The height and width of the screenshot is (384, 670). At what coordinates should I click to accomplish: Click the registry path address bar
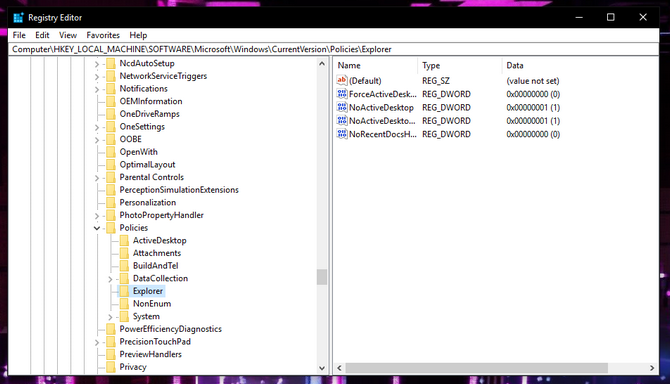pos(333,49)
